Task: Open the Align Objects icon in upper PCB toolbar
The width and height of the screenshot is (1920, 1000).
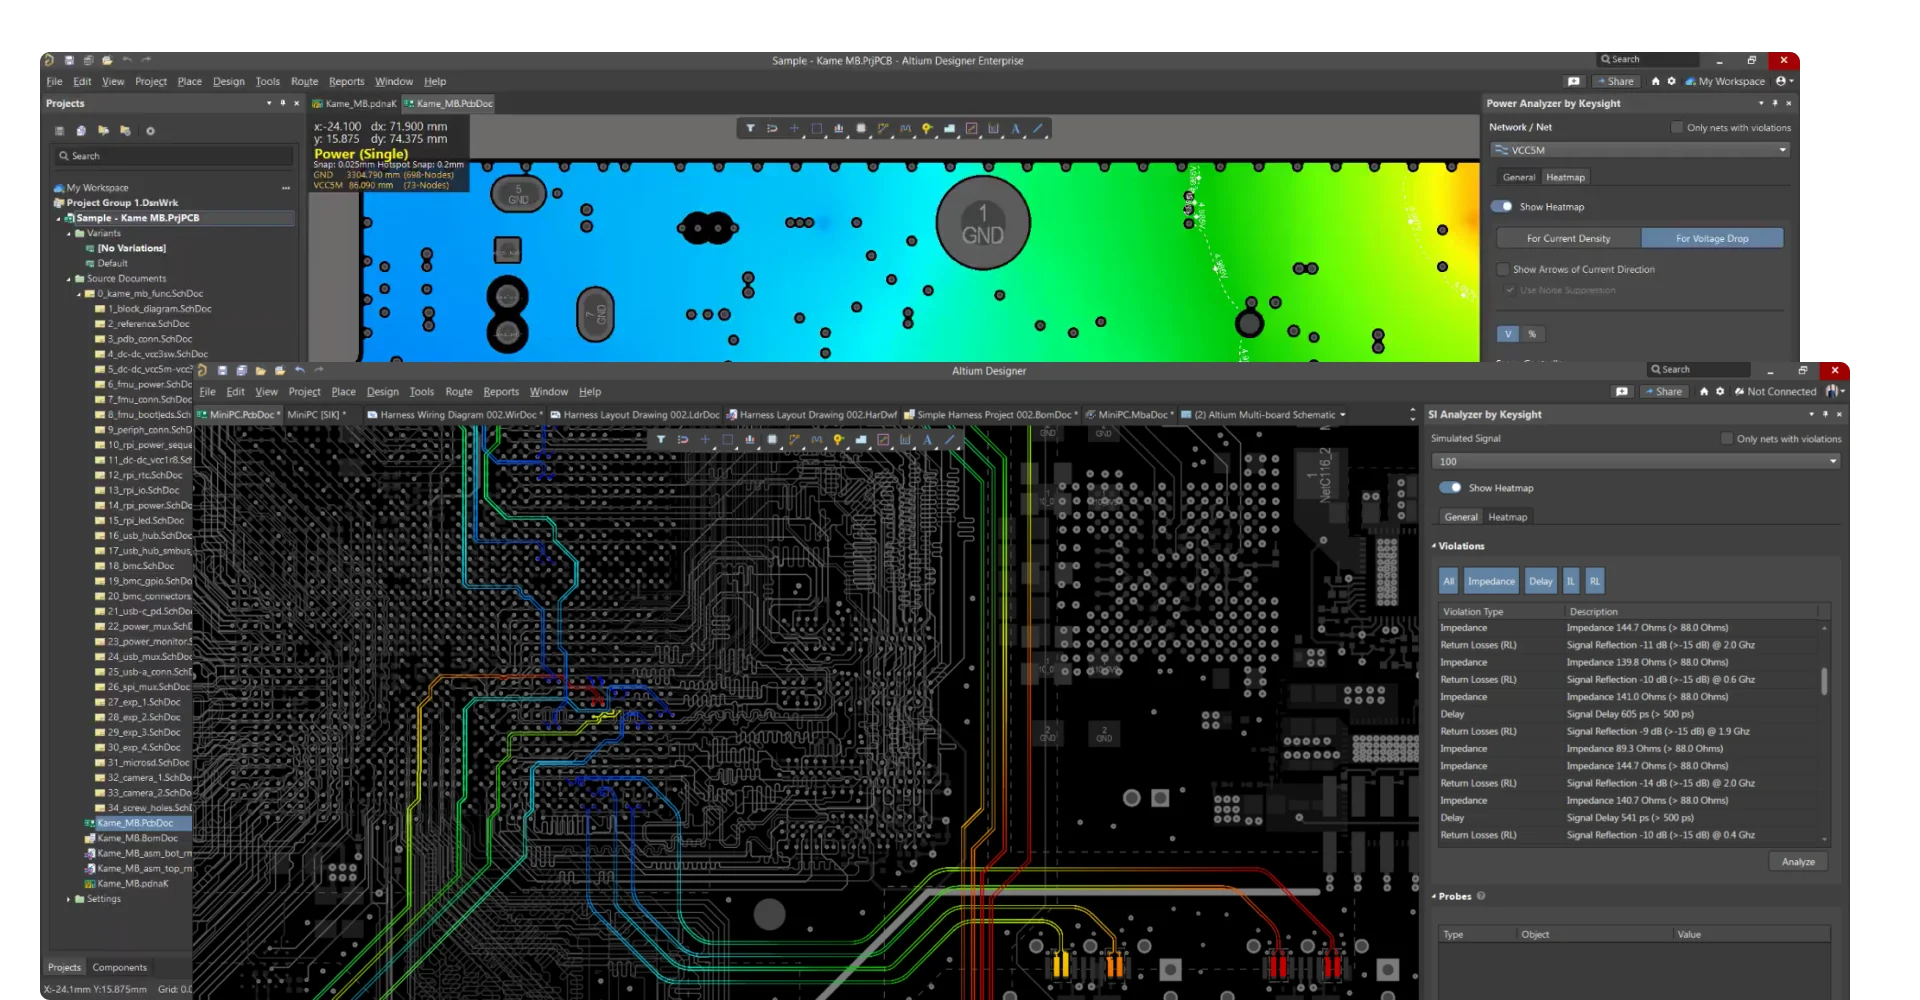Action: pos(838,128)
